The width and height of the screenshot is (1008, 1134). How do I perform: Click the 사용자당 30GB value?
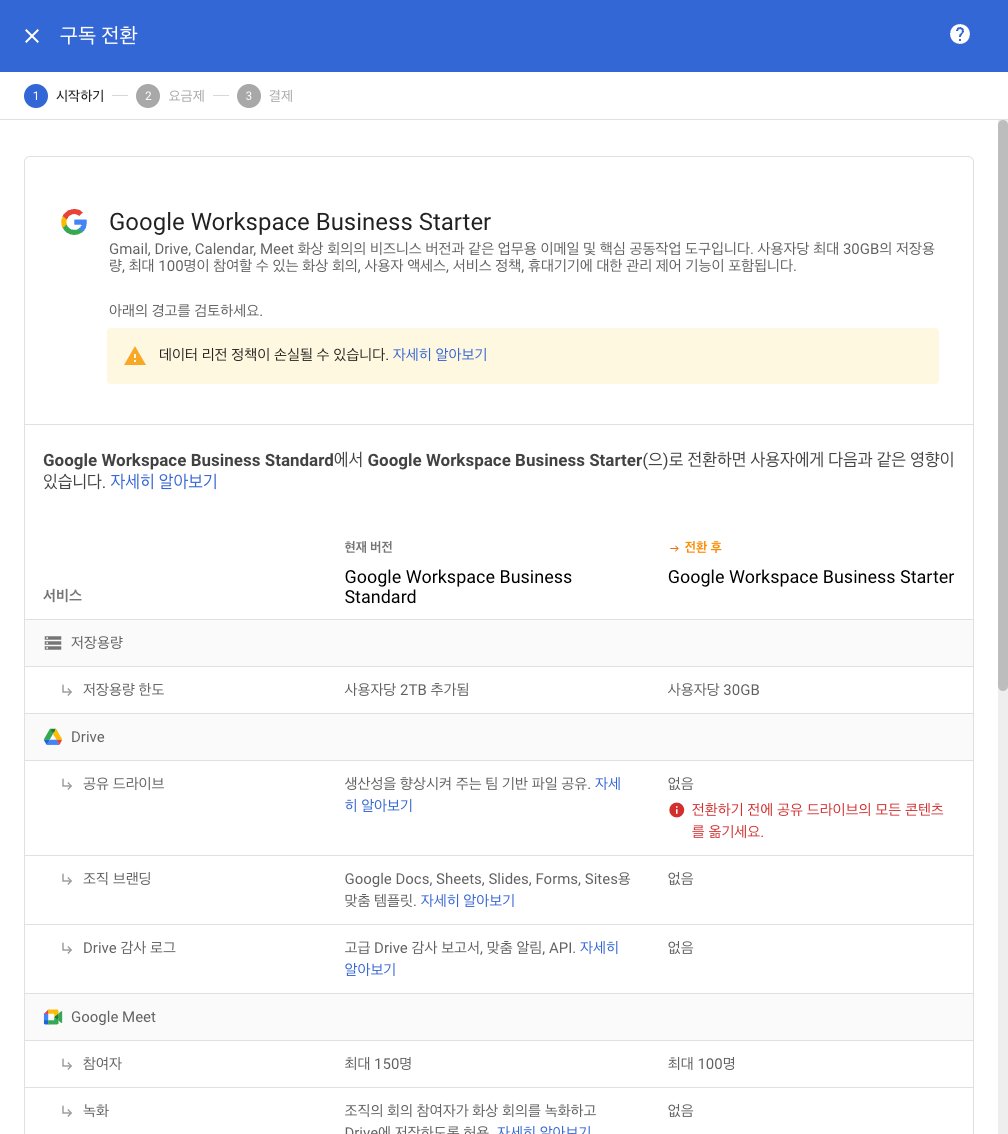[x=713, y=689]
